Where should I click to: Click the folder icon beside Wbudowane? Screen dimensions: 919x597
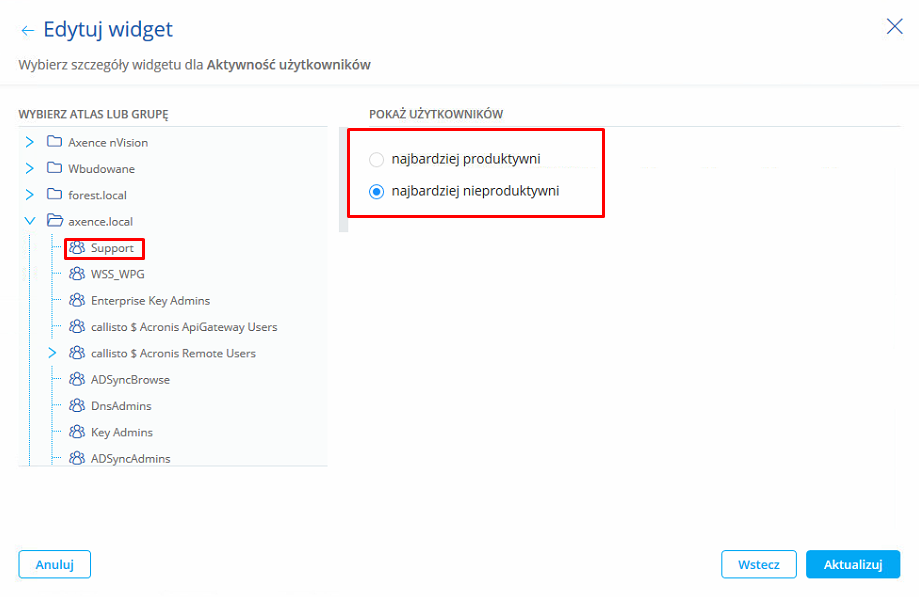tap(55, 169)
